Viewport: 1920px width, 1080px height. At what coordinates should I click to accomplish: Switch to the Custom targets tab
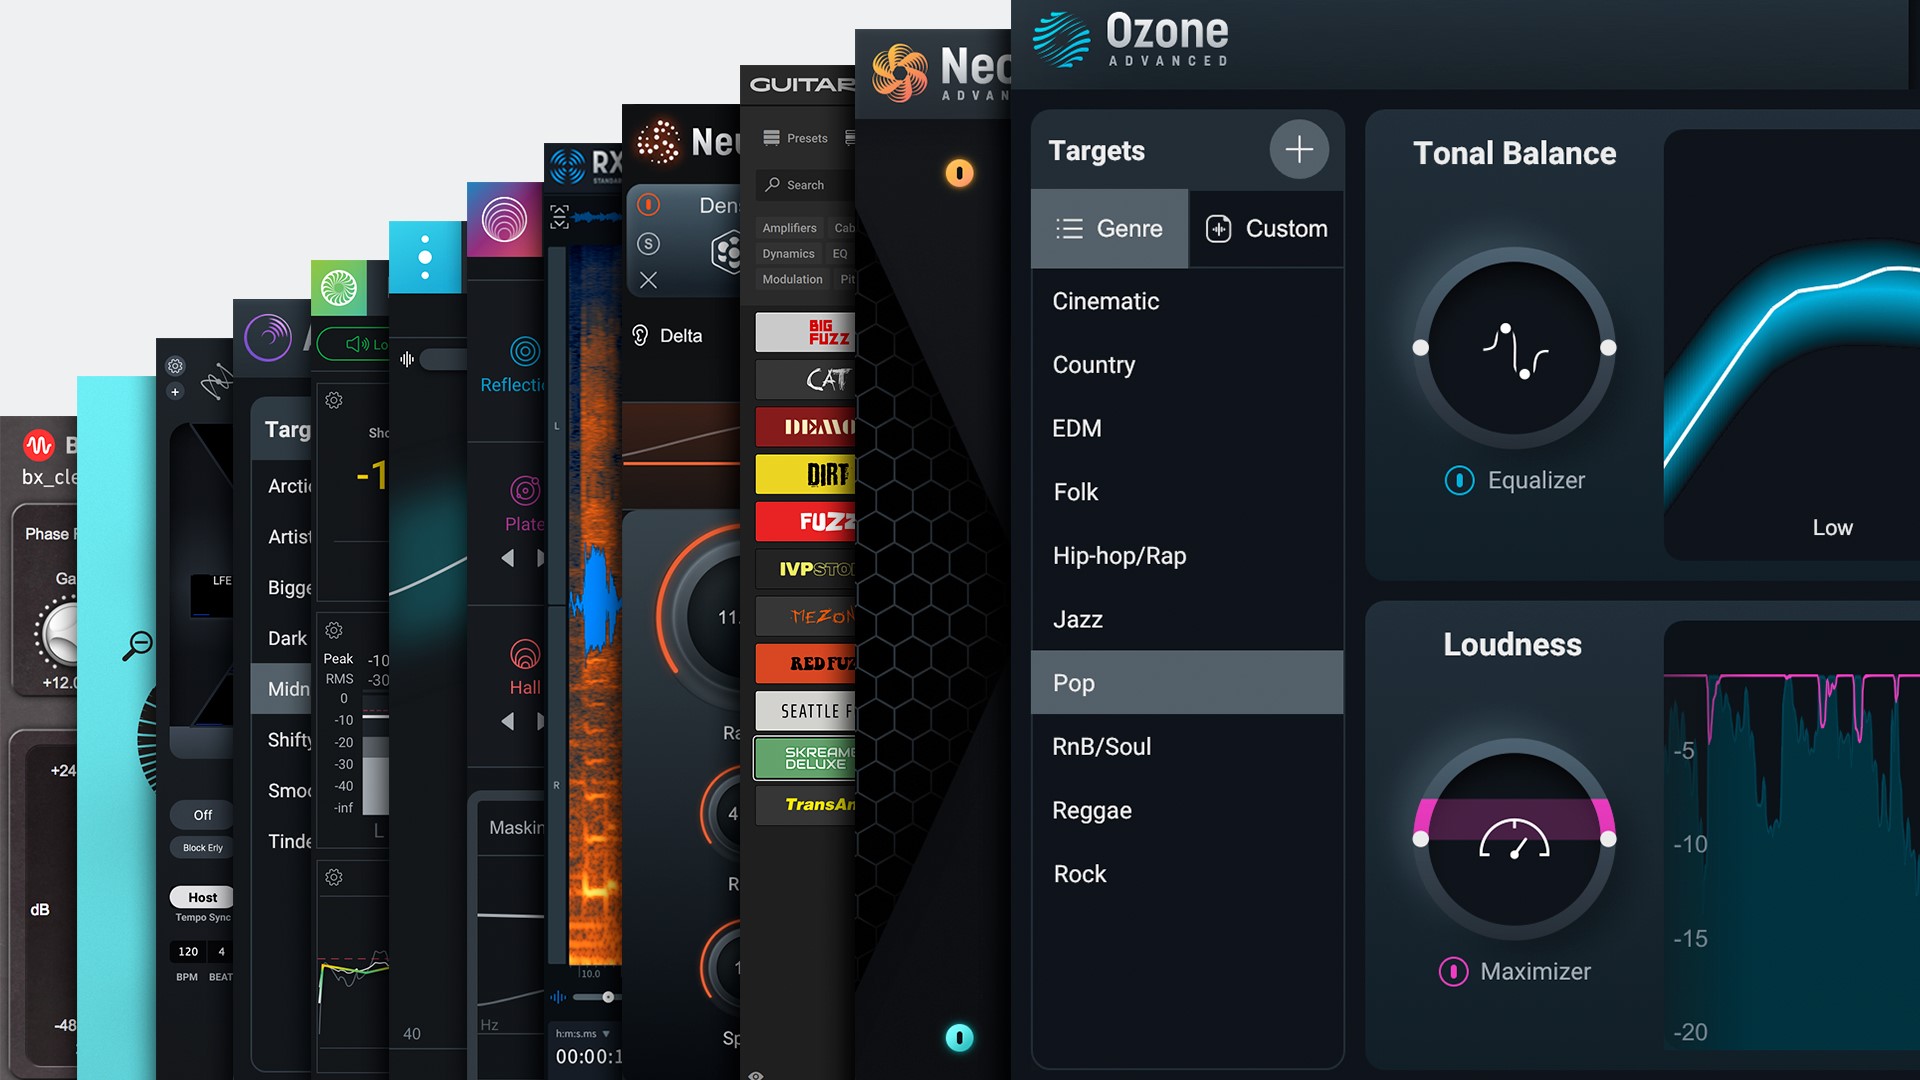[x=1266, y=227]
